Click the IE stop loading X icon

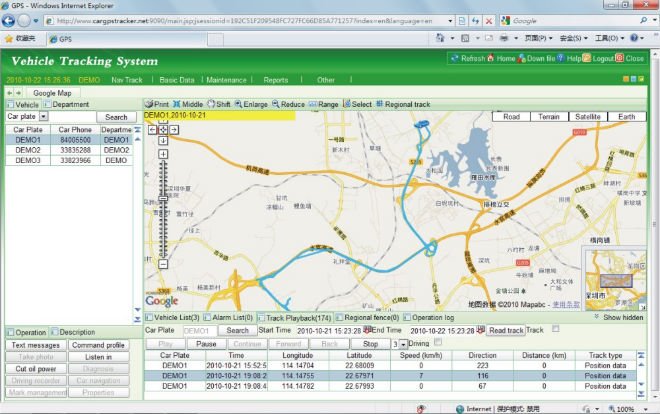(x=489, y=21)
